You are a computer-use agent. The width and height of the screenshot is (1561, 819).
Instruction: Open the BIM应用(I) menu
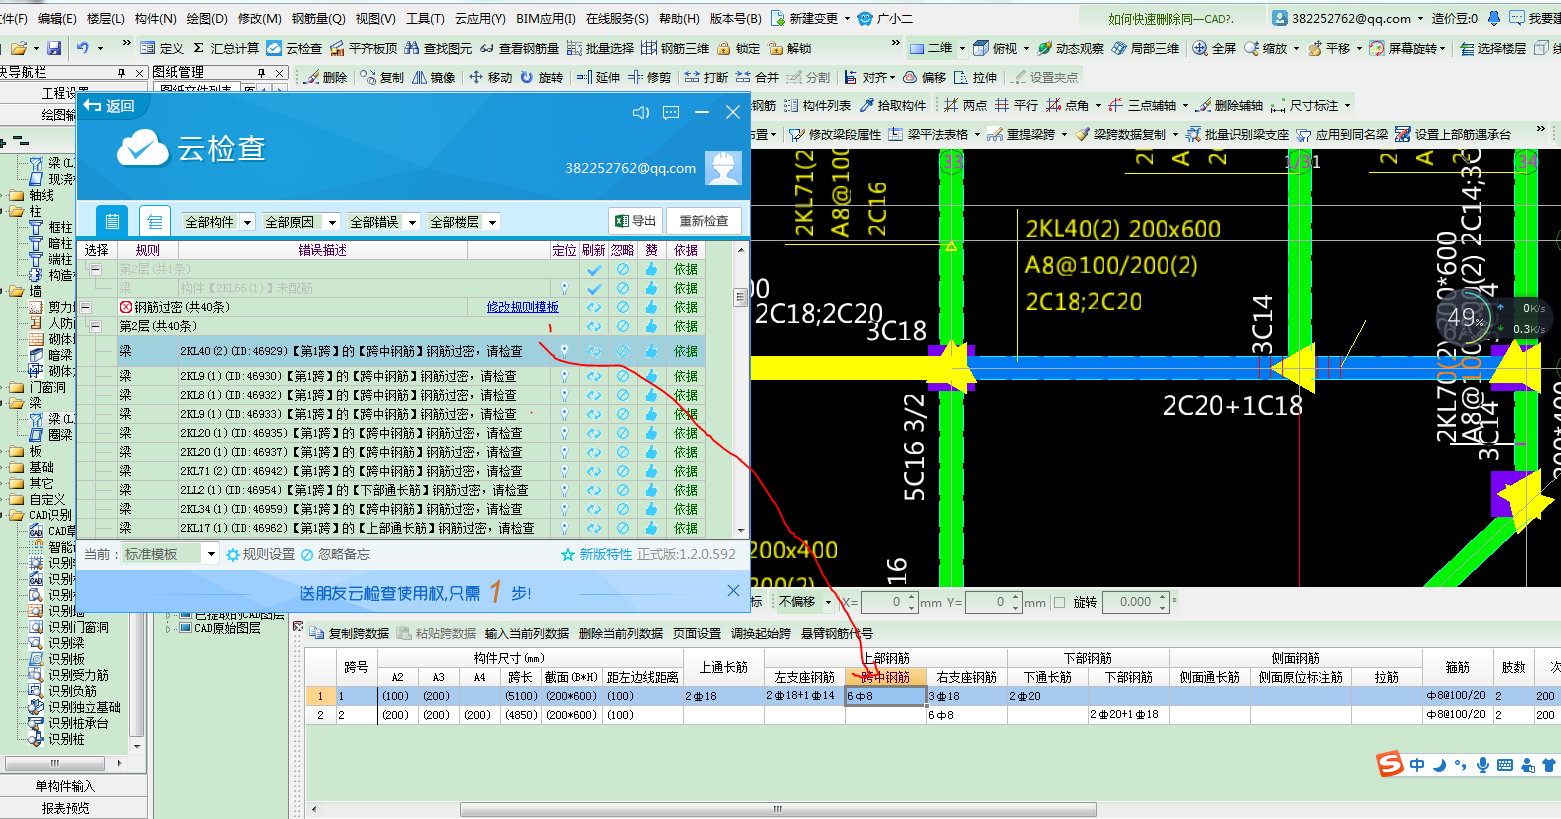coord(546,18)
